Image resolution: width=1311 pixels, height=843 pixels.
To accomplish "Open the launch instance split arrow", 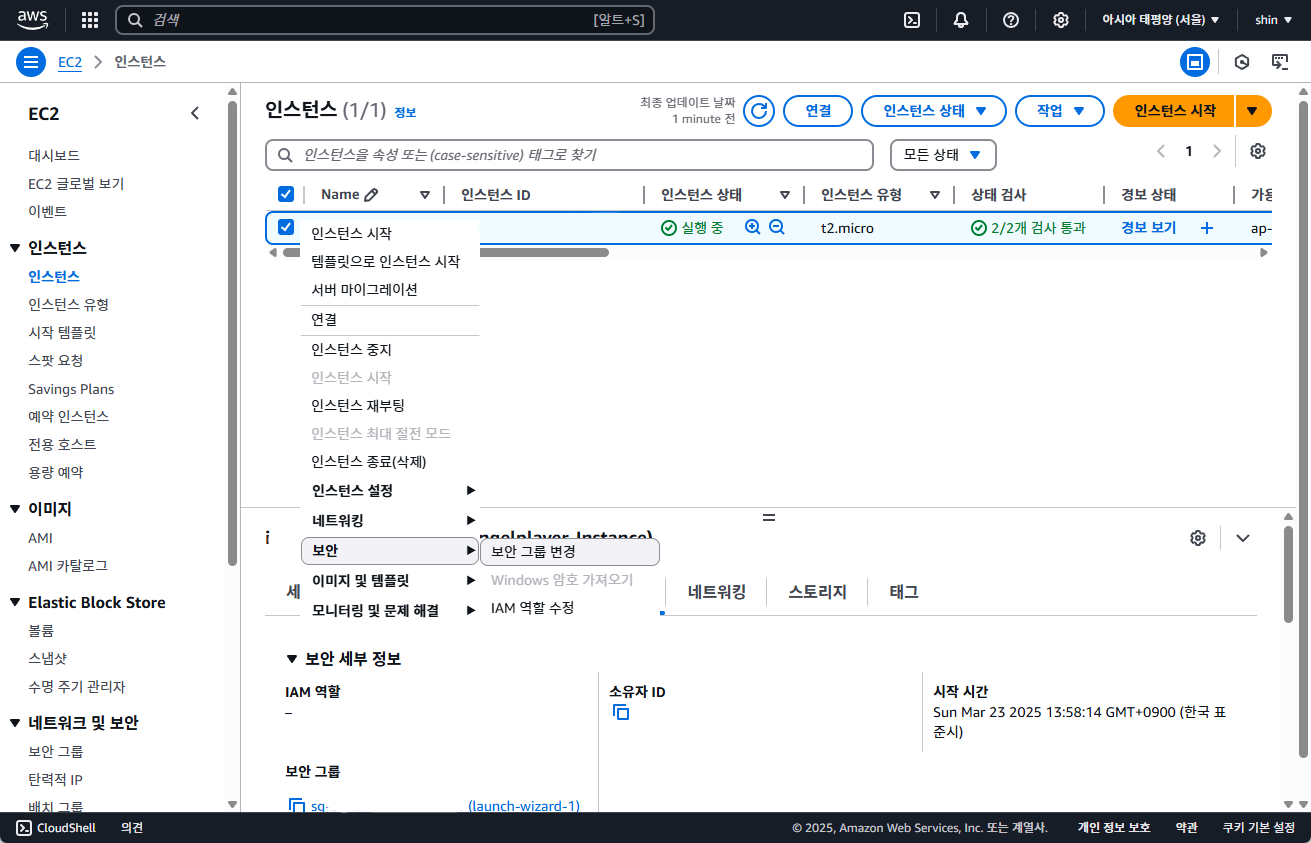I will [1253, 111].
